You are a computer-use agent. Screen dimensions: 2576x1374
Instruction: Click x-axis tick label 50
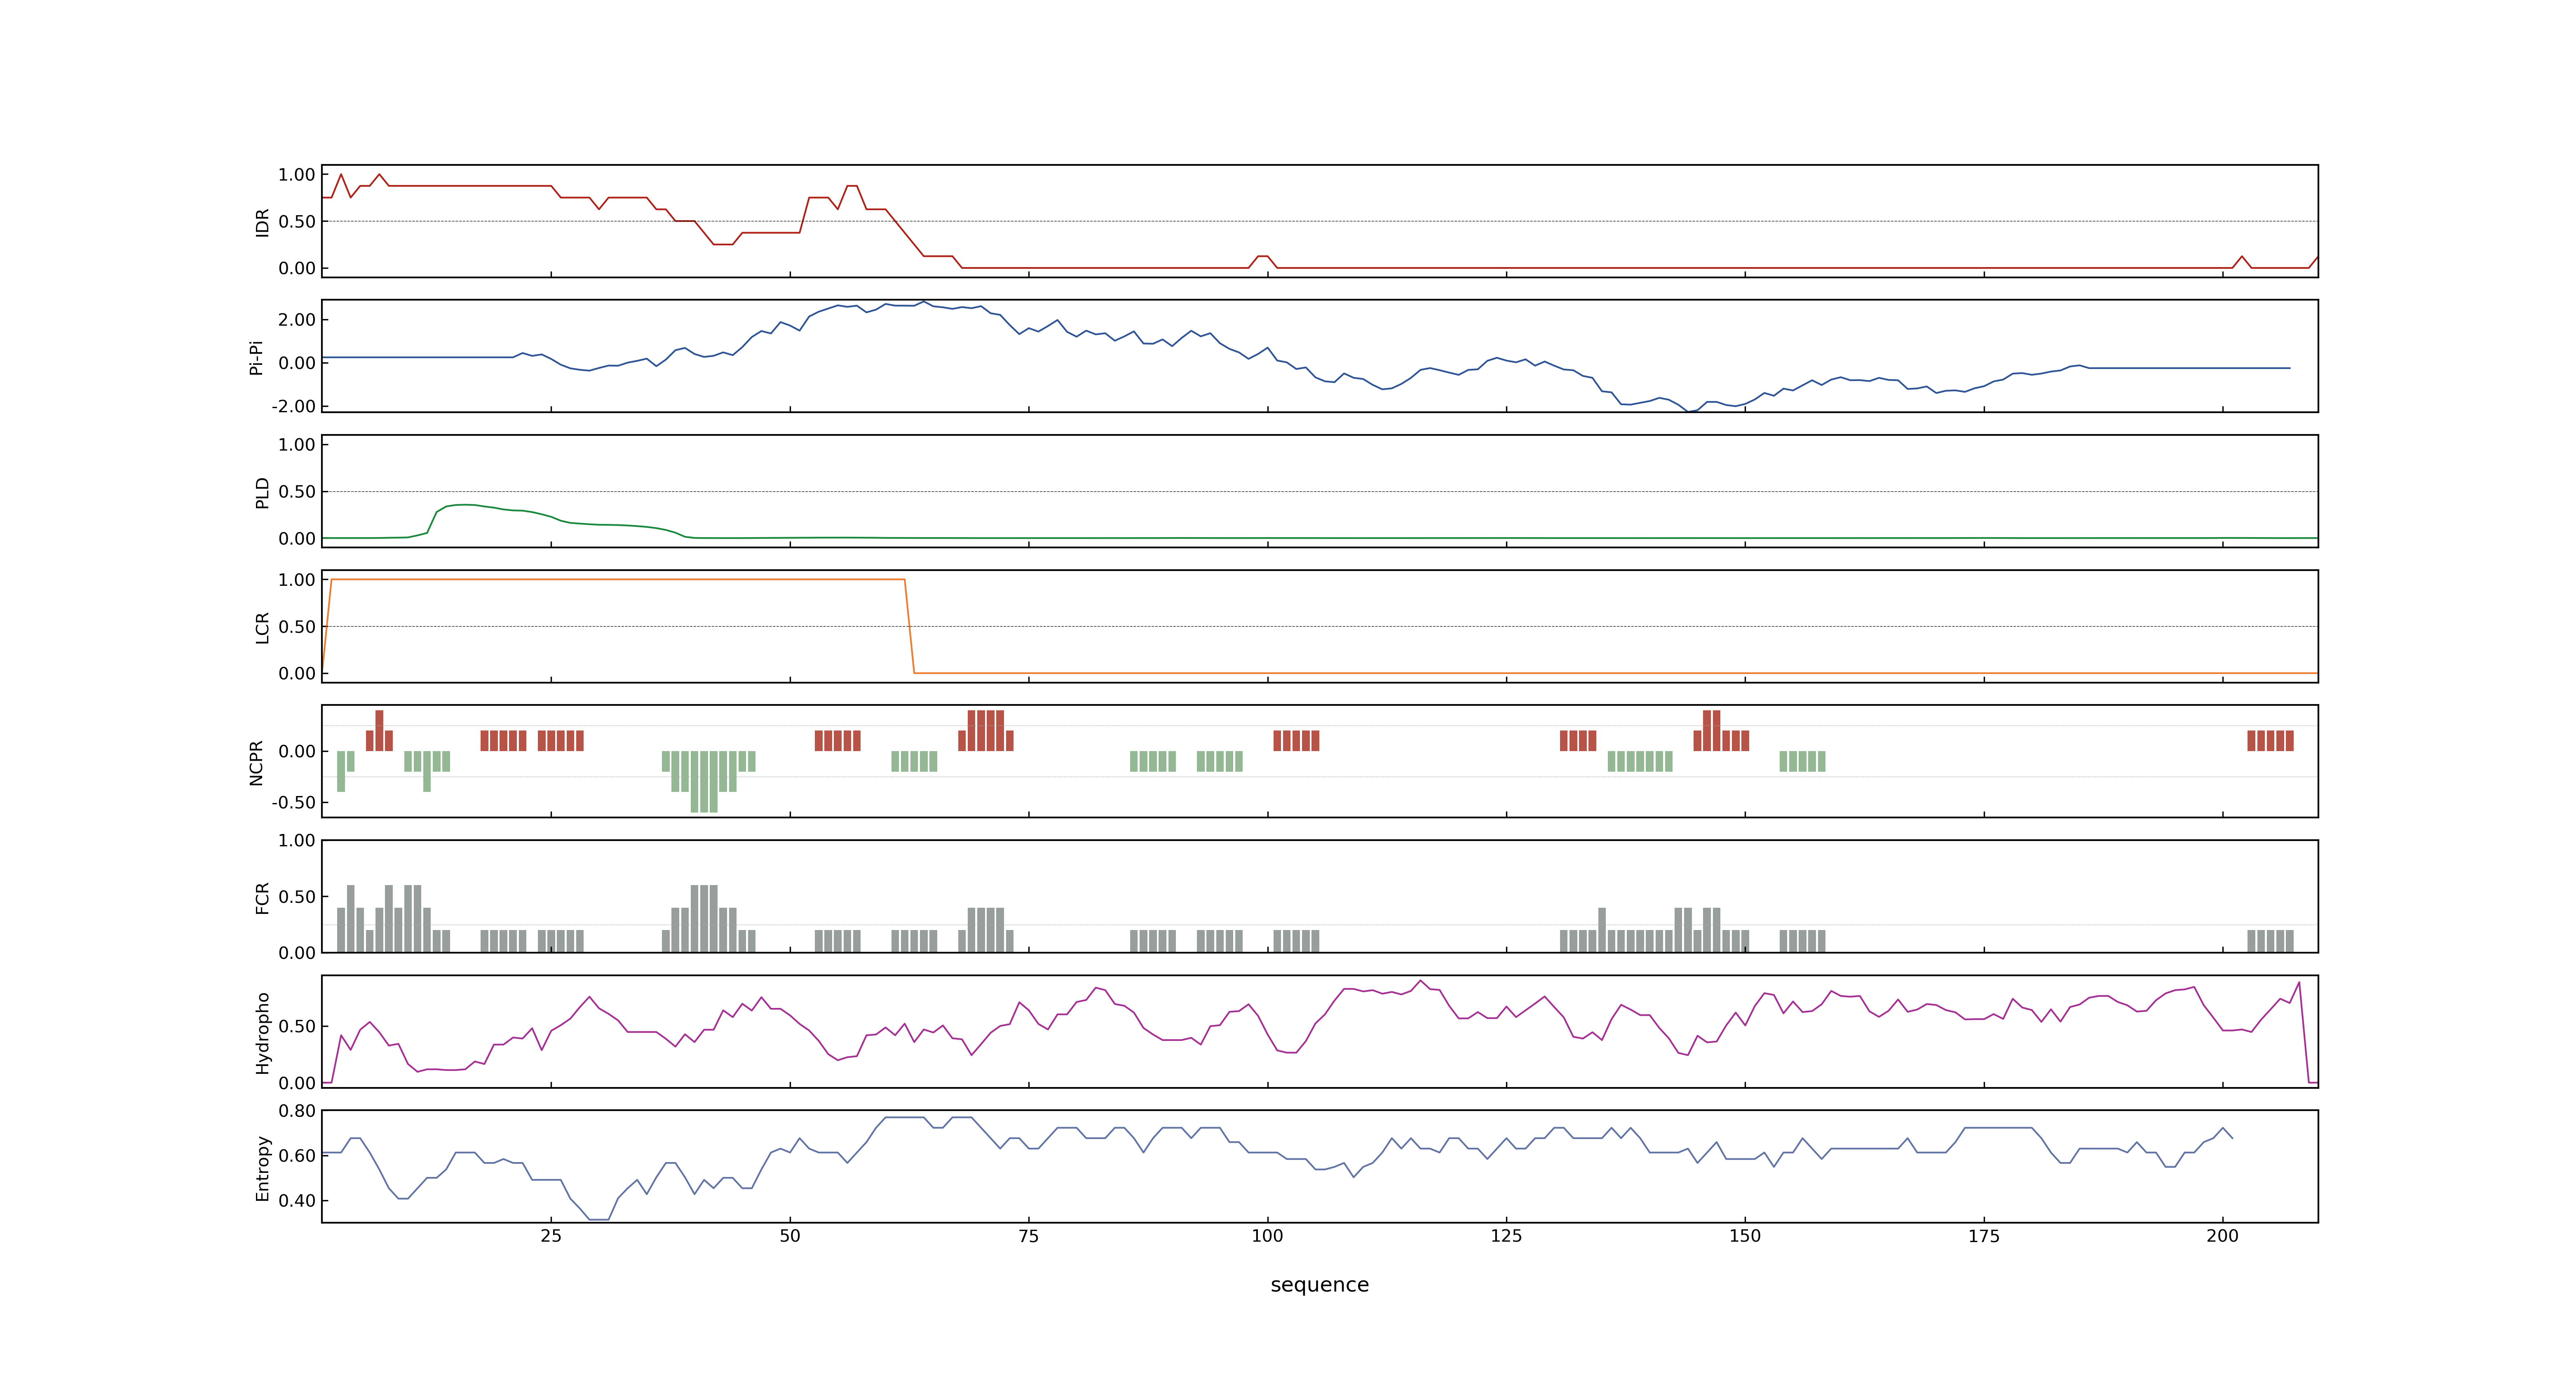tap(790, 1236)
